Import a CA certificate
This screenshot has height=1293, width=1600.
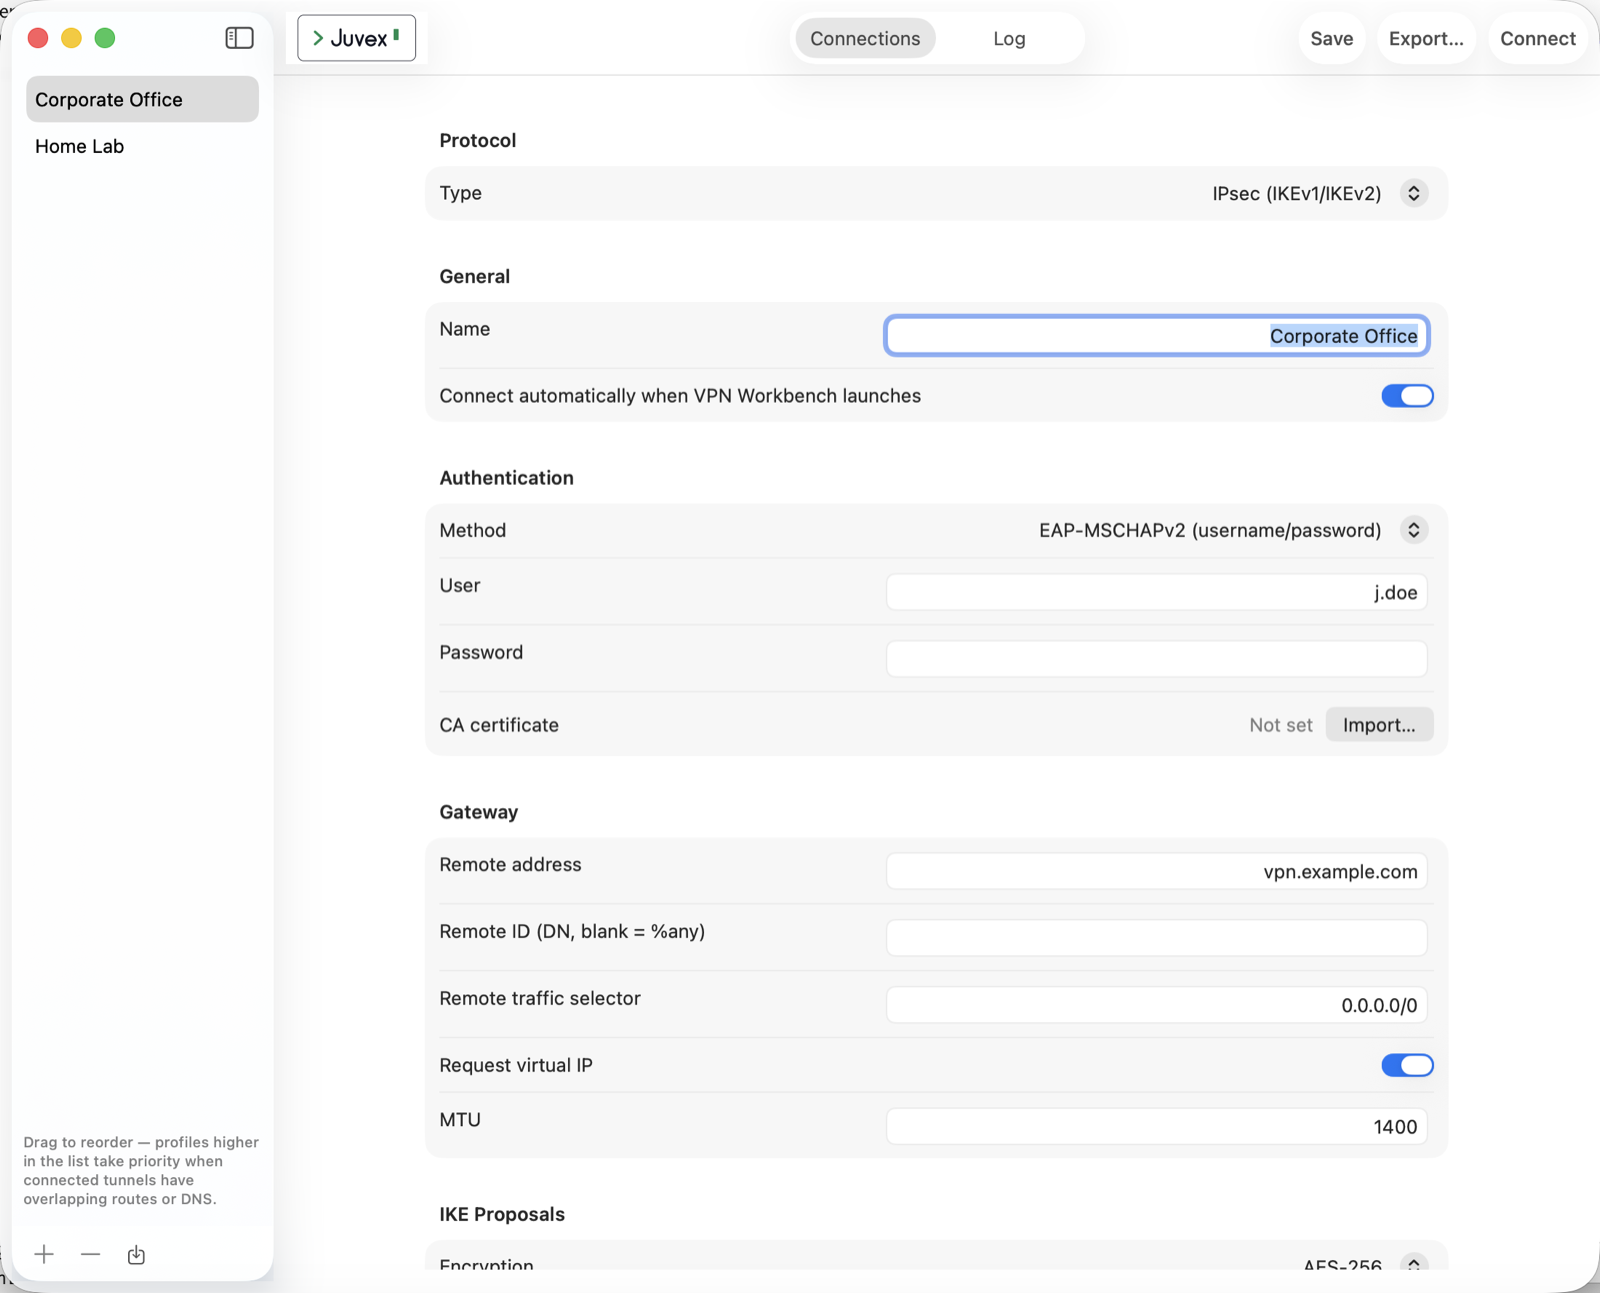(1379, 725)
